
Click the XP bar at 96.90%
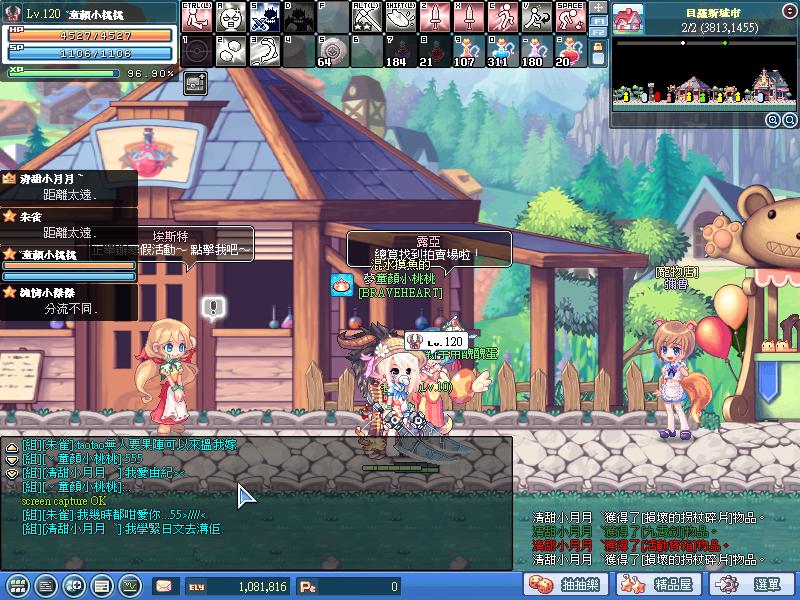[64, 73]
